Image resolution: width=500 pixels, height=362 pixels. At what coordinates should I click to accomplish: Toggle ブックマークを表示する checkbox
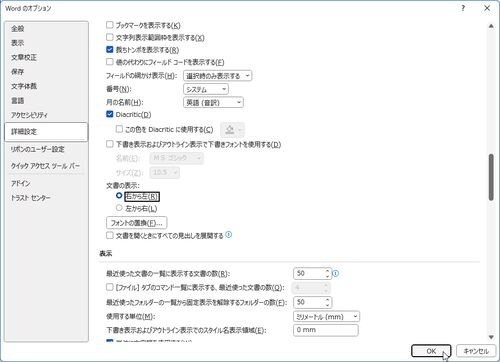110,25
